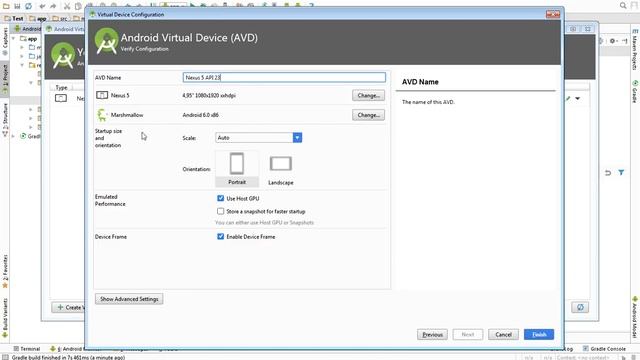Image resolution: width=640 pixels, height=360 pixels.
Task: Click the Marshmallow Android icon
Action: click(x=102, y=115)
